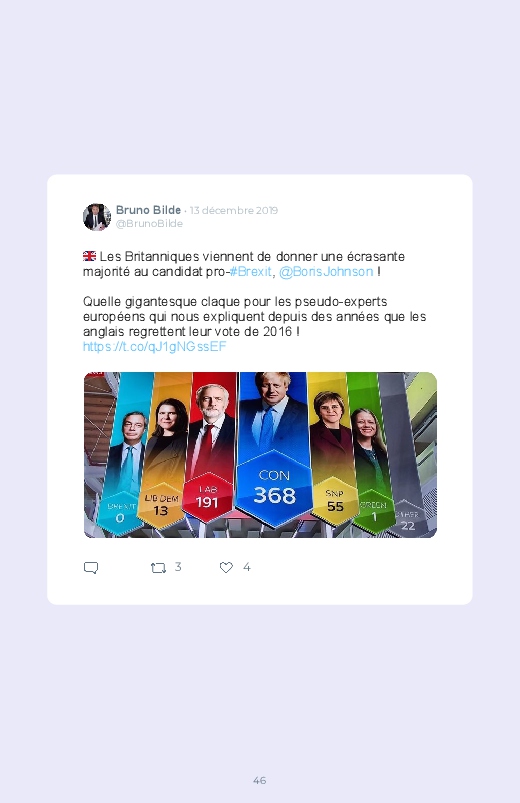Open the @BorisJohnson mention link
This screenshot has width=520, height=803.
(x=326, y=271)
